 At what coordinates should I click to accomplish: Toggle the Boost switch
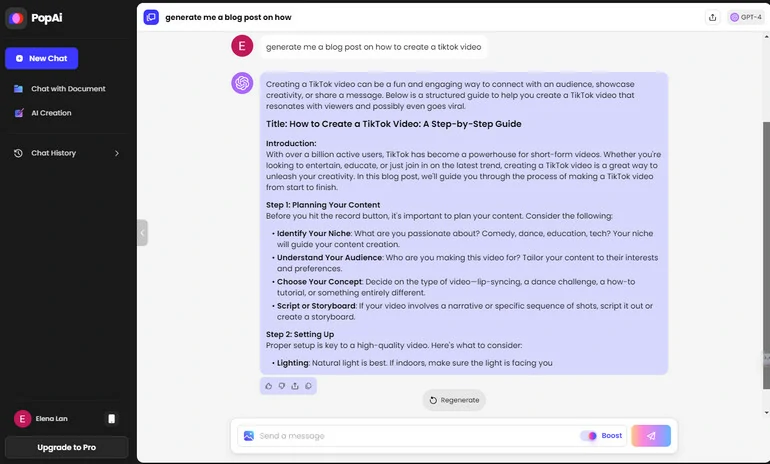pos(588,436)
